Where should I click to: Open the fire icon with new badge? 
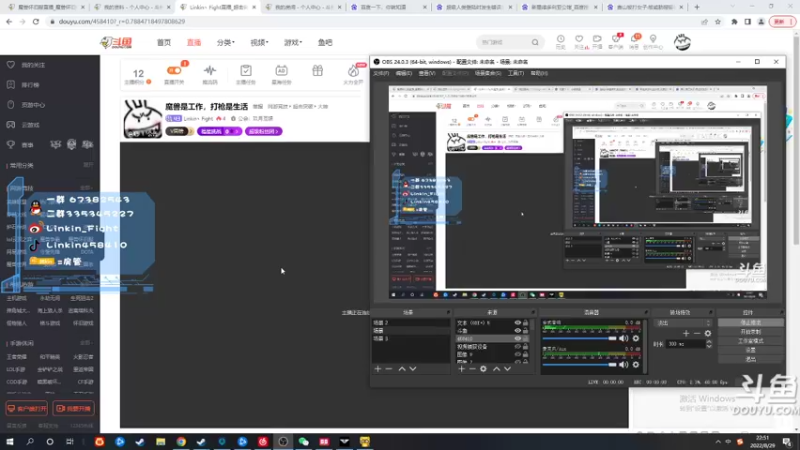click(x=354, y=73)
